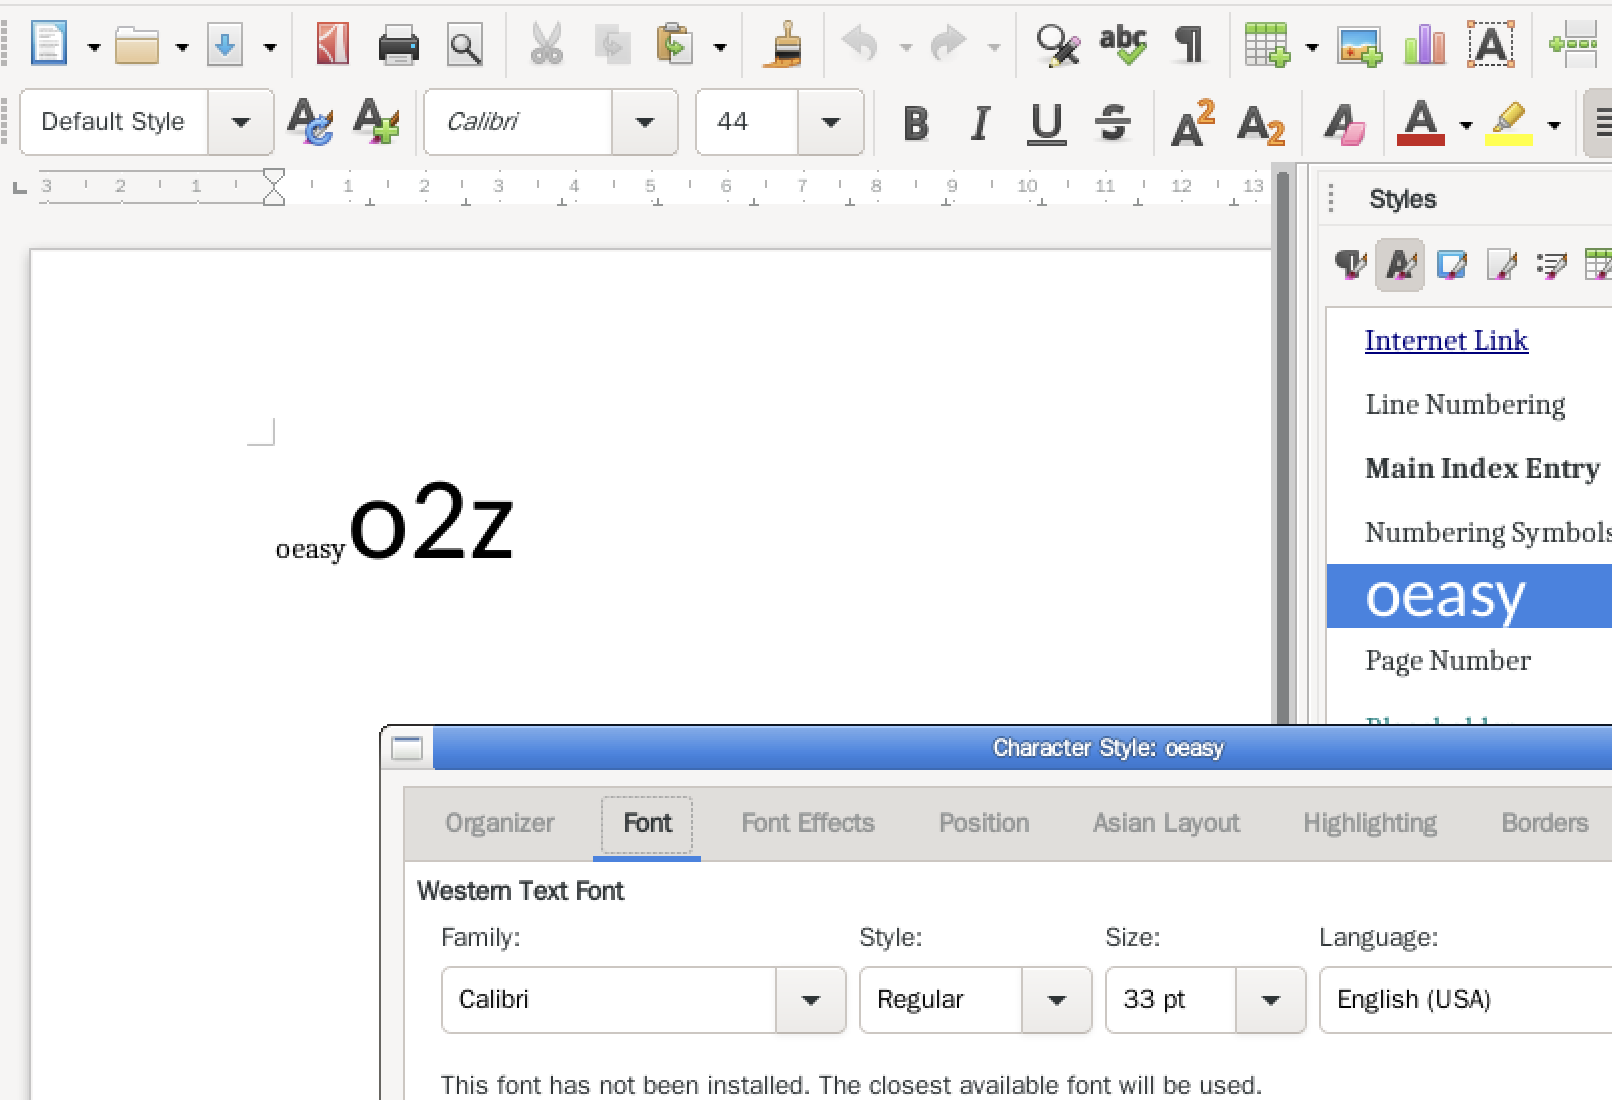
Task: Select Line Numbering style entry
Action: click(x=1465, y=404)
